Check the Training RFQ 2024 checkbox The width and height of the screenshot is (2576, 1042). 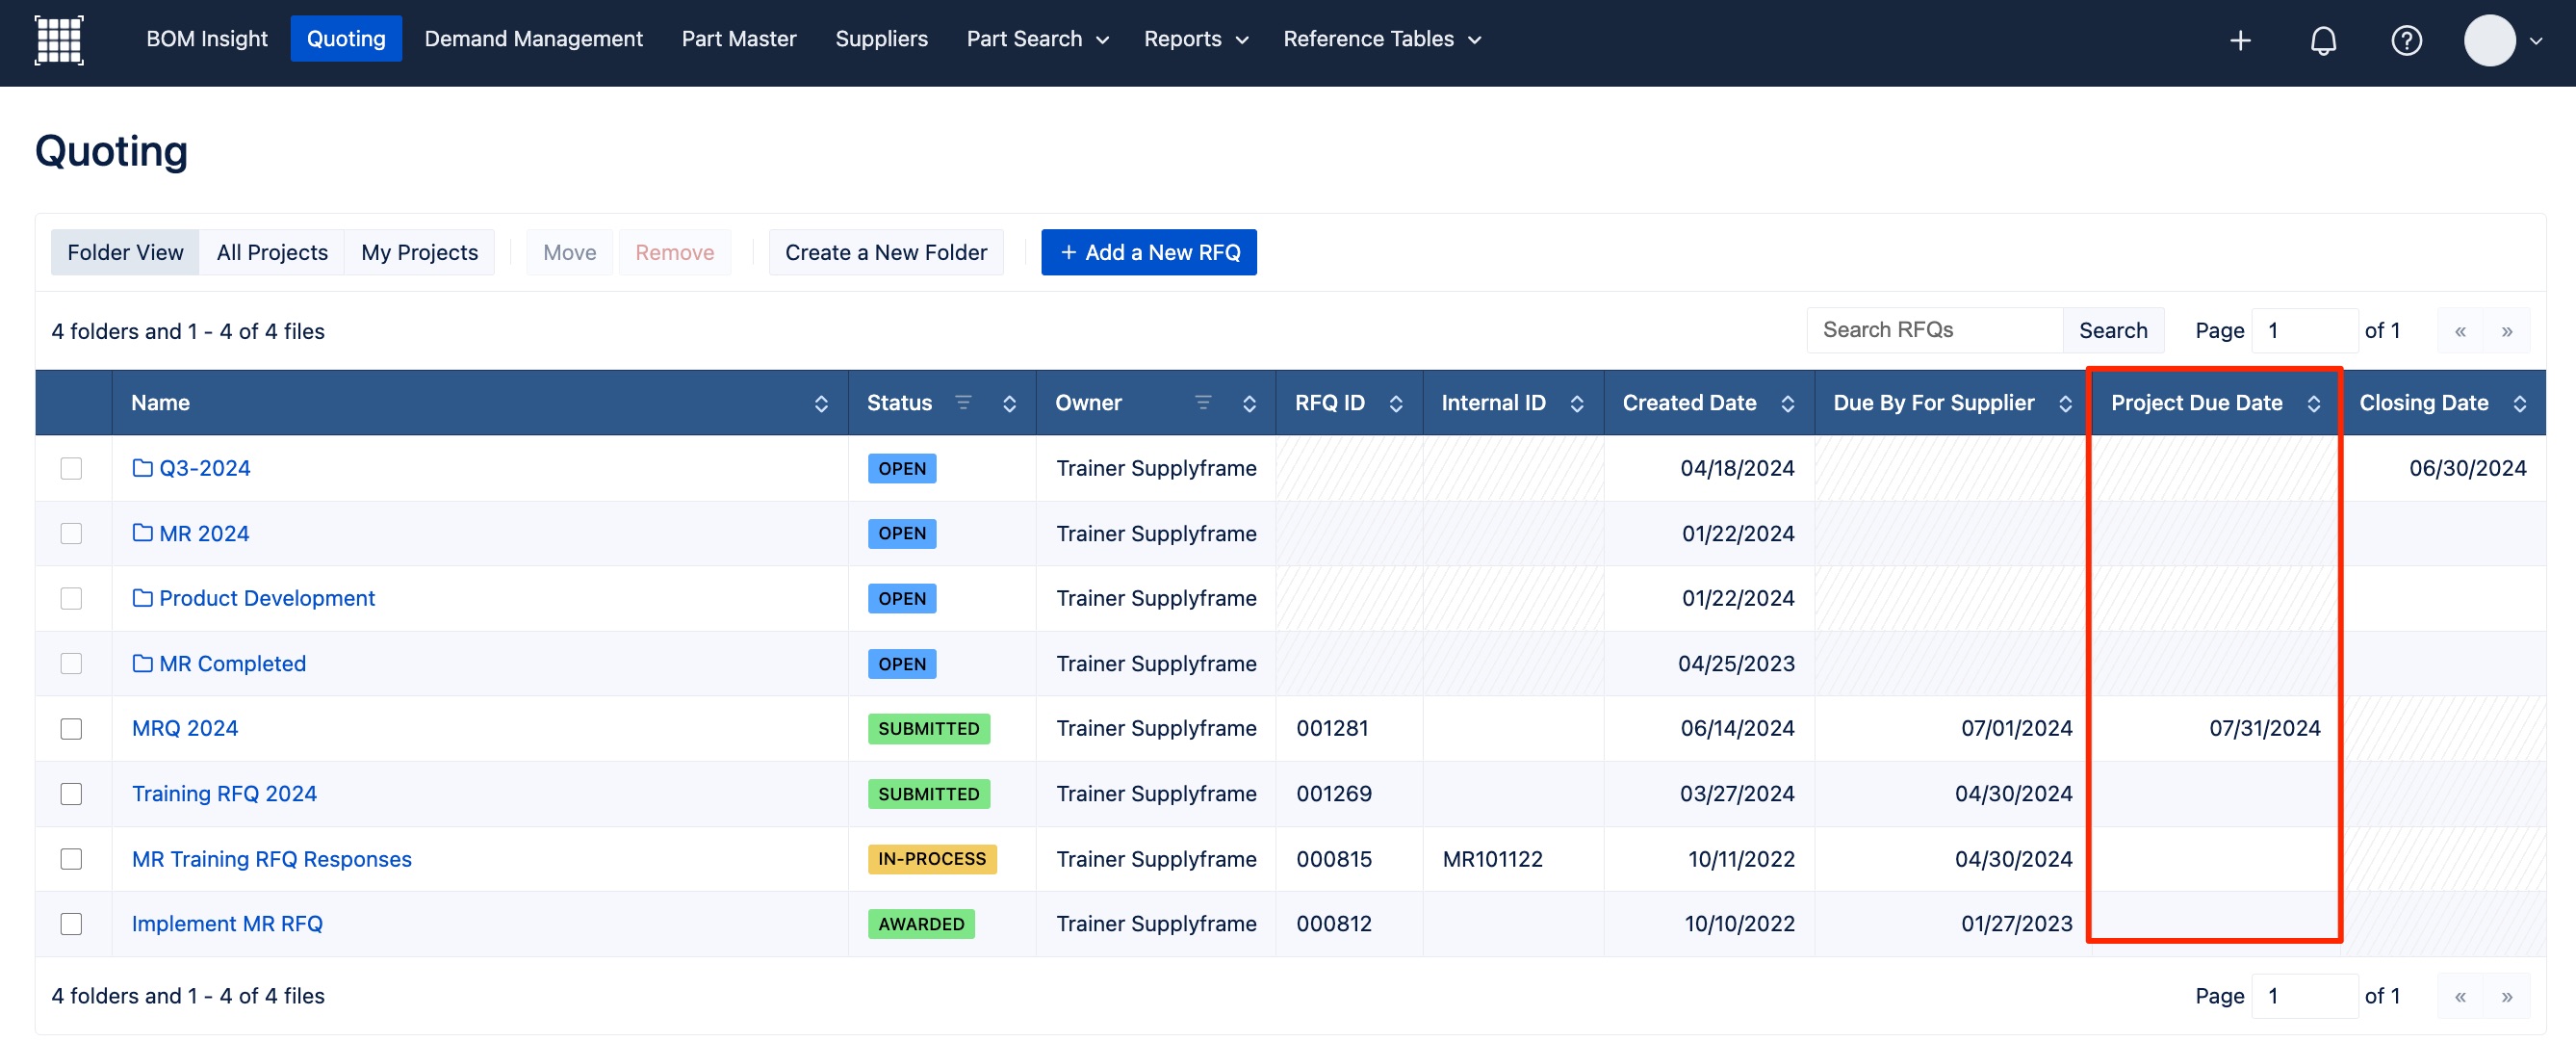pyautogui.click(x=71, y=794)
